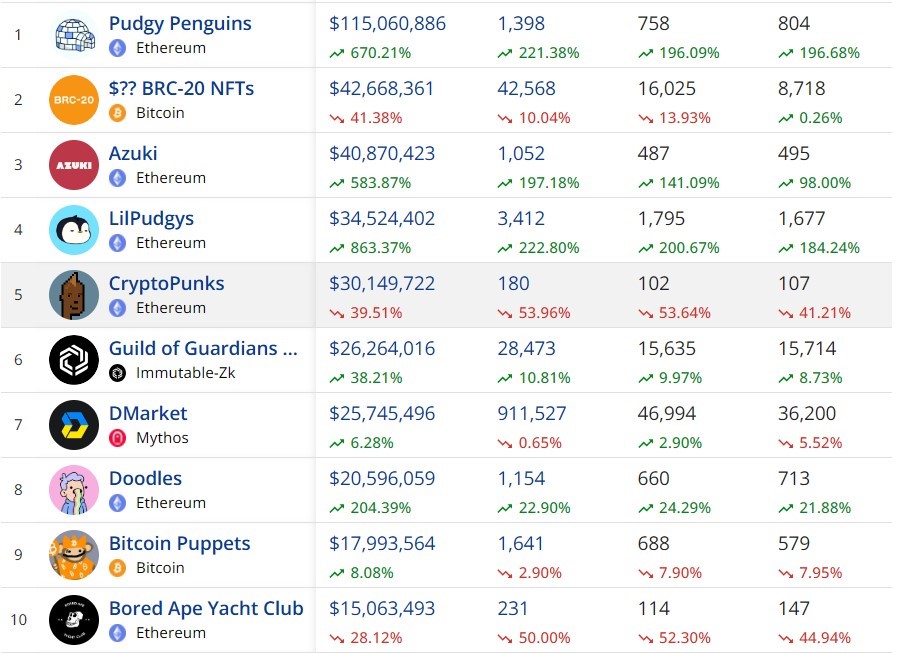The width and height of the screenshot is (898, 653).
Task: Click the Bored Ape Yacht Club logo
Action: 74,620
